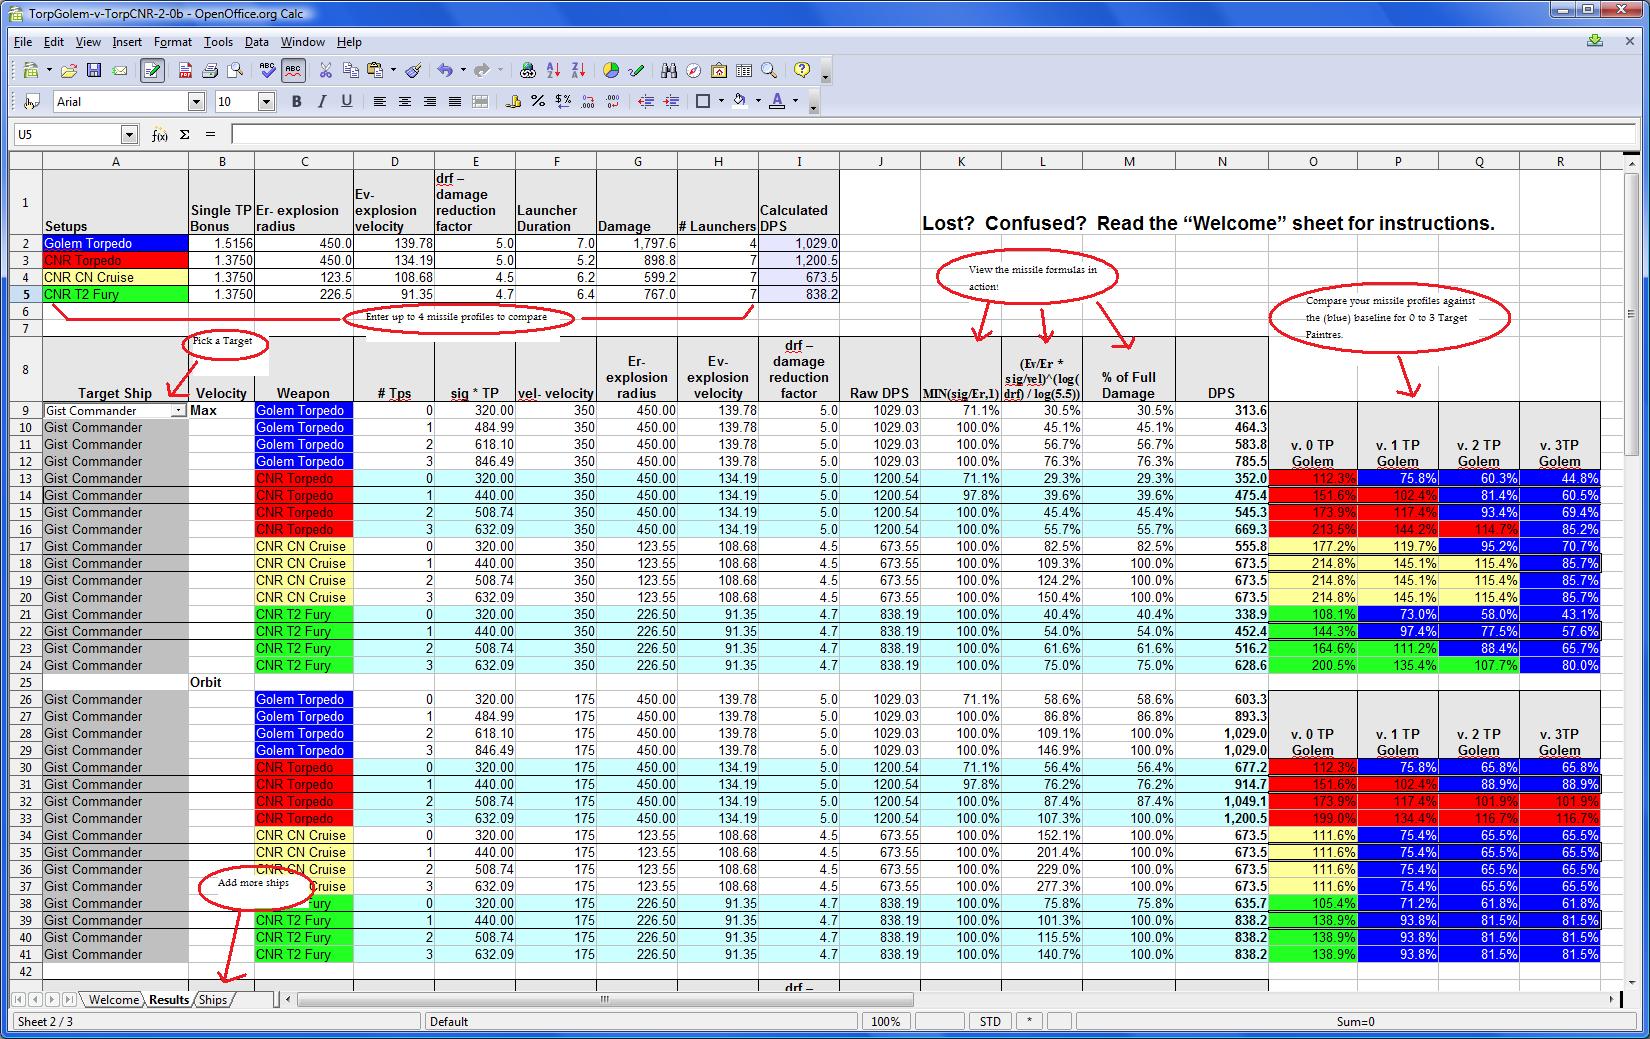Screen dimensions: 1650x1039
Task: Open the Arial font name dropdown
Action: coord(196,101)
